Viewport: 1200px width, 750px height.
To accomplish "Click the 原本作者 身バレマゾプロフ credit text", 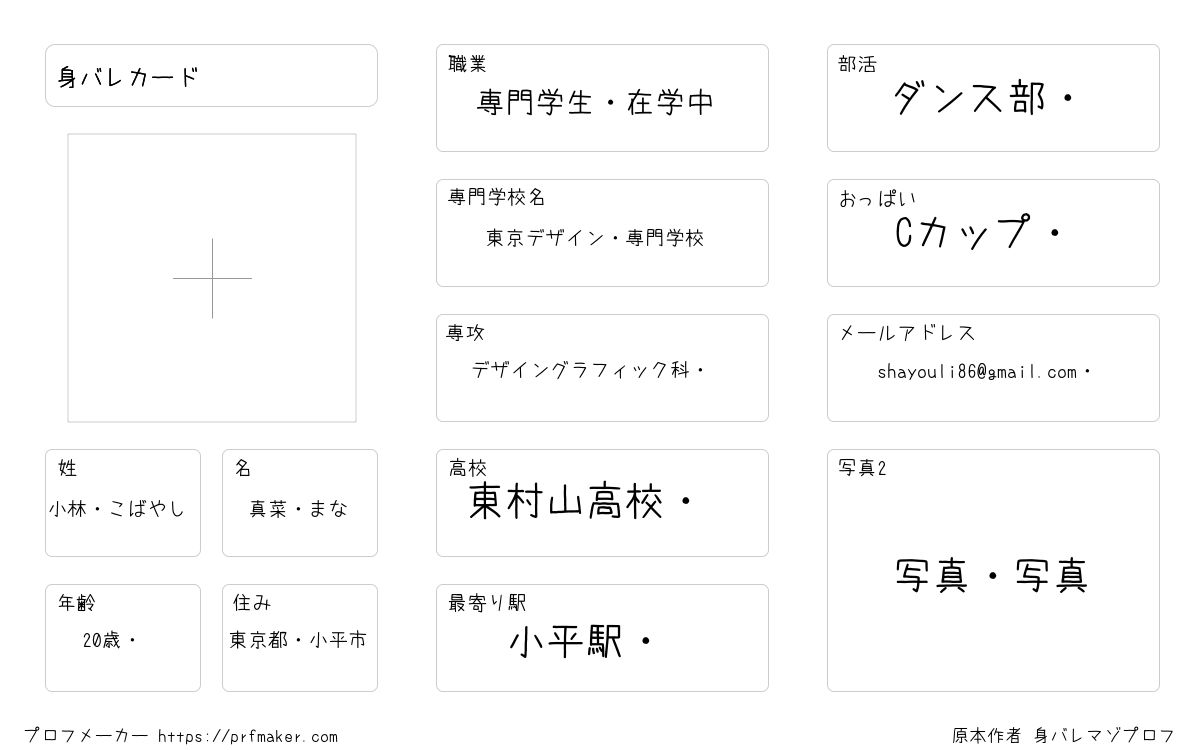I will coord(1064,735).
